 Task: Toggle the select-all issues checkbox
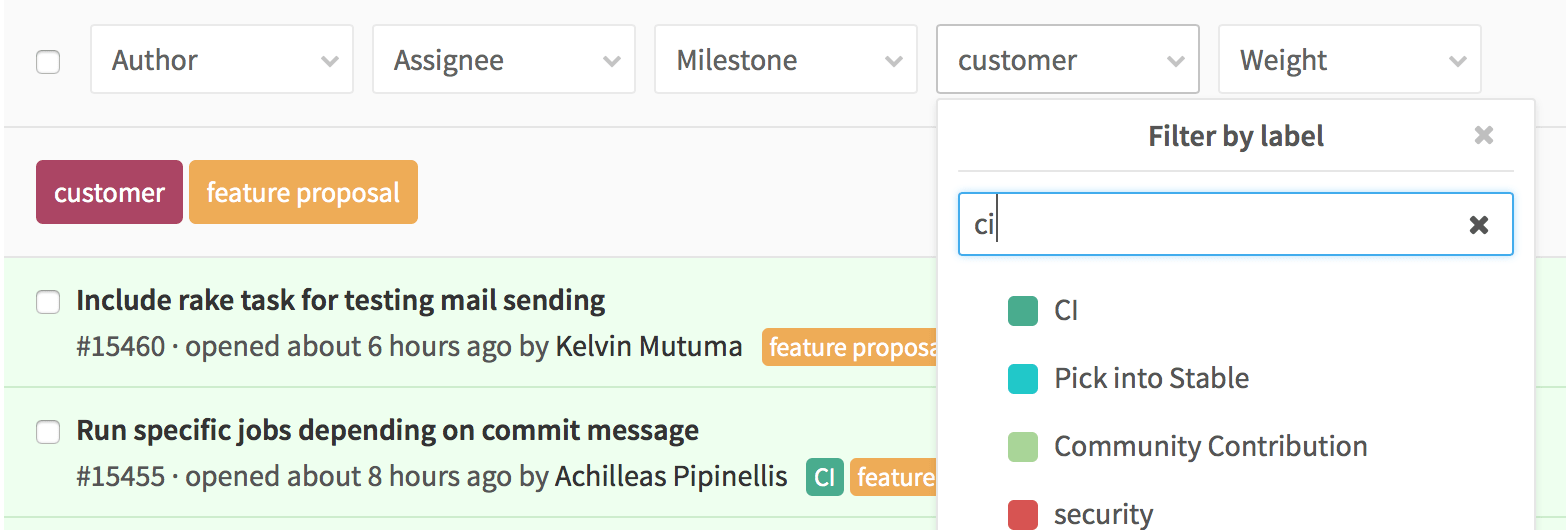[48, 62]
